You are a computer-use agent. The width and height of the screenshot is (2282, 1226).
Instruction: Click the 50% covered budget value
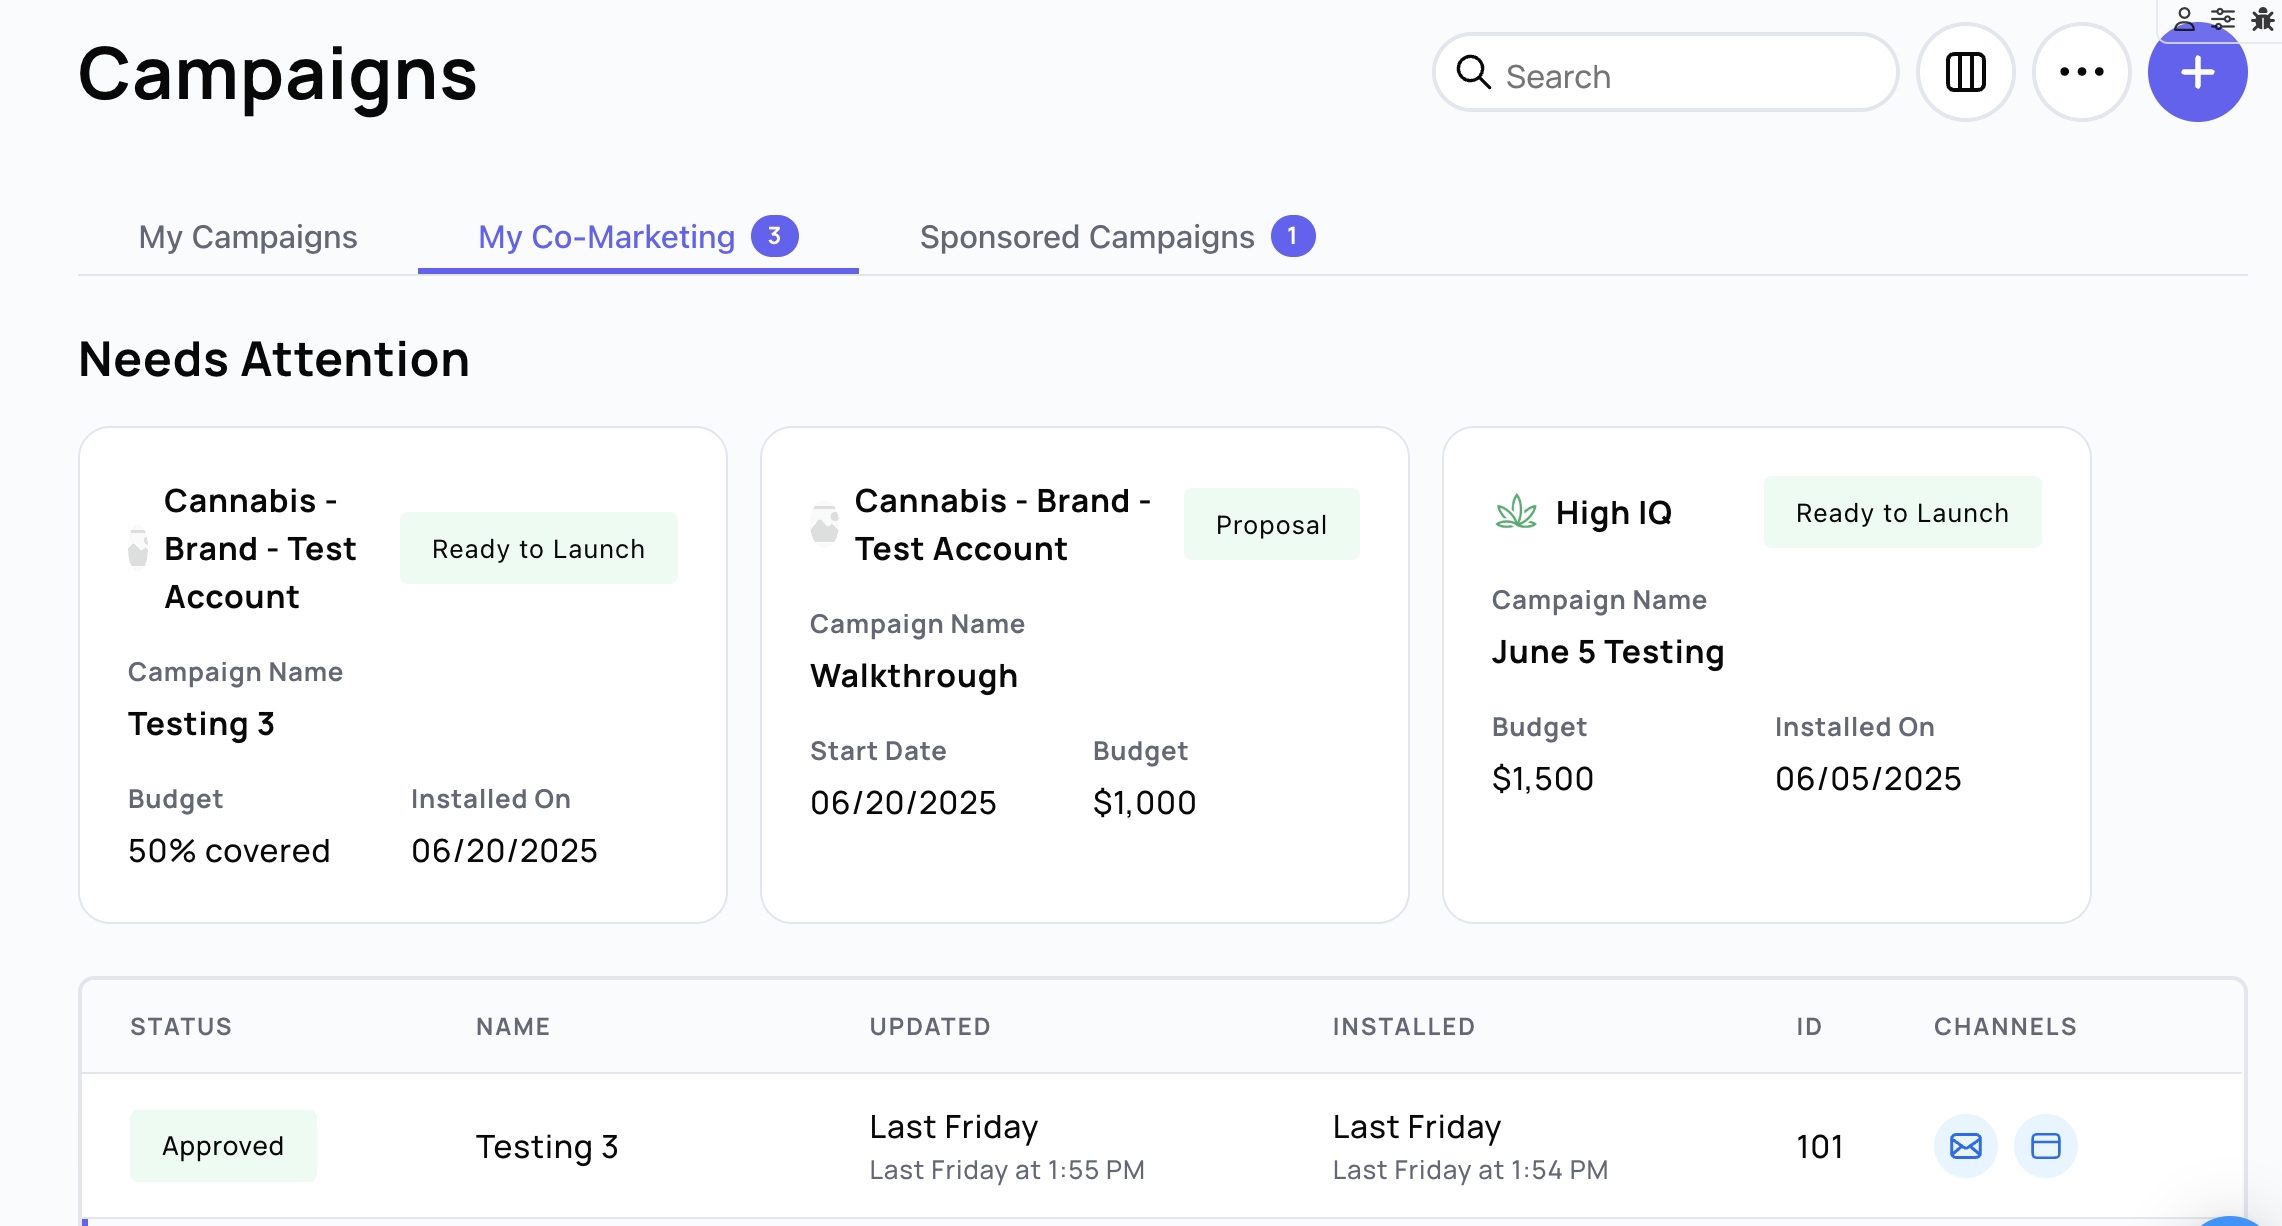pyautogui.click(x=229, y=850)
